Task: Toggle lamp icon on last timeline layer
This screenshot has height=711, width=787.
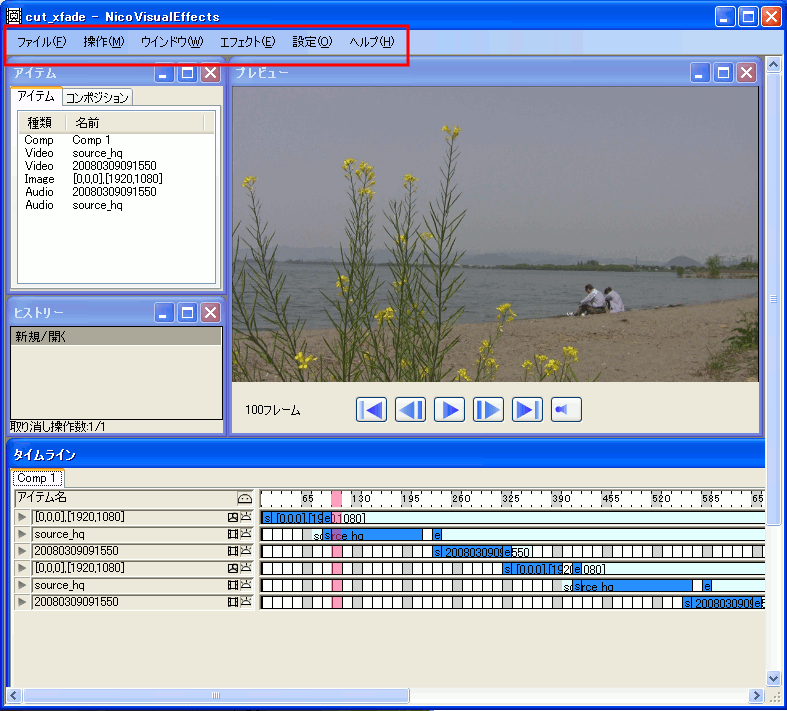Action: [x=246, y=602]
